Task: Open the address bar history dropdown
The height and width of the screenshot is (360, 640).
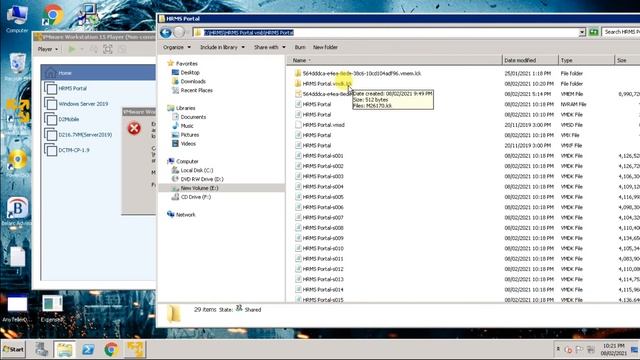Action: point(582,32)
